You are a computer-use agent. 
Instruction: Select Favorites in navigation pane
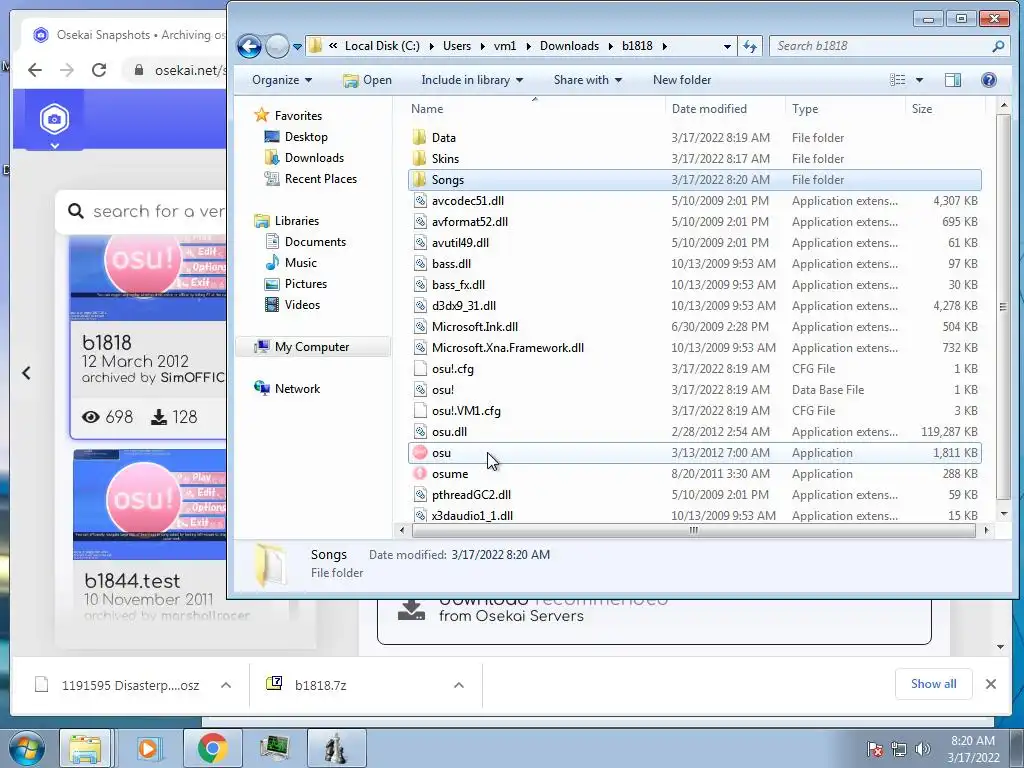point(289,116)
